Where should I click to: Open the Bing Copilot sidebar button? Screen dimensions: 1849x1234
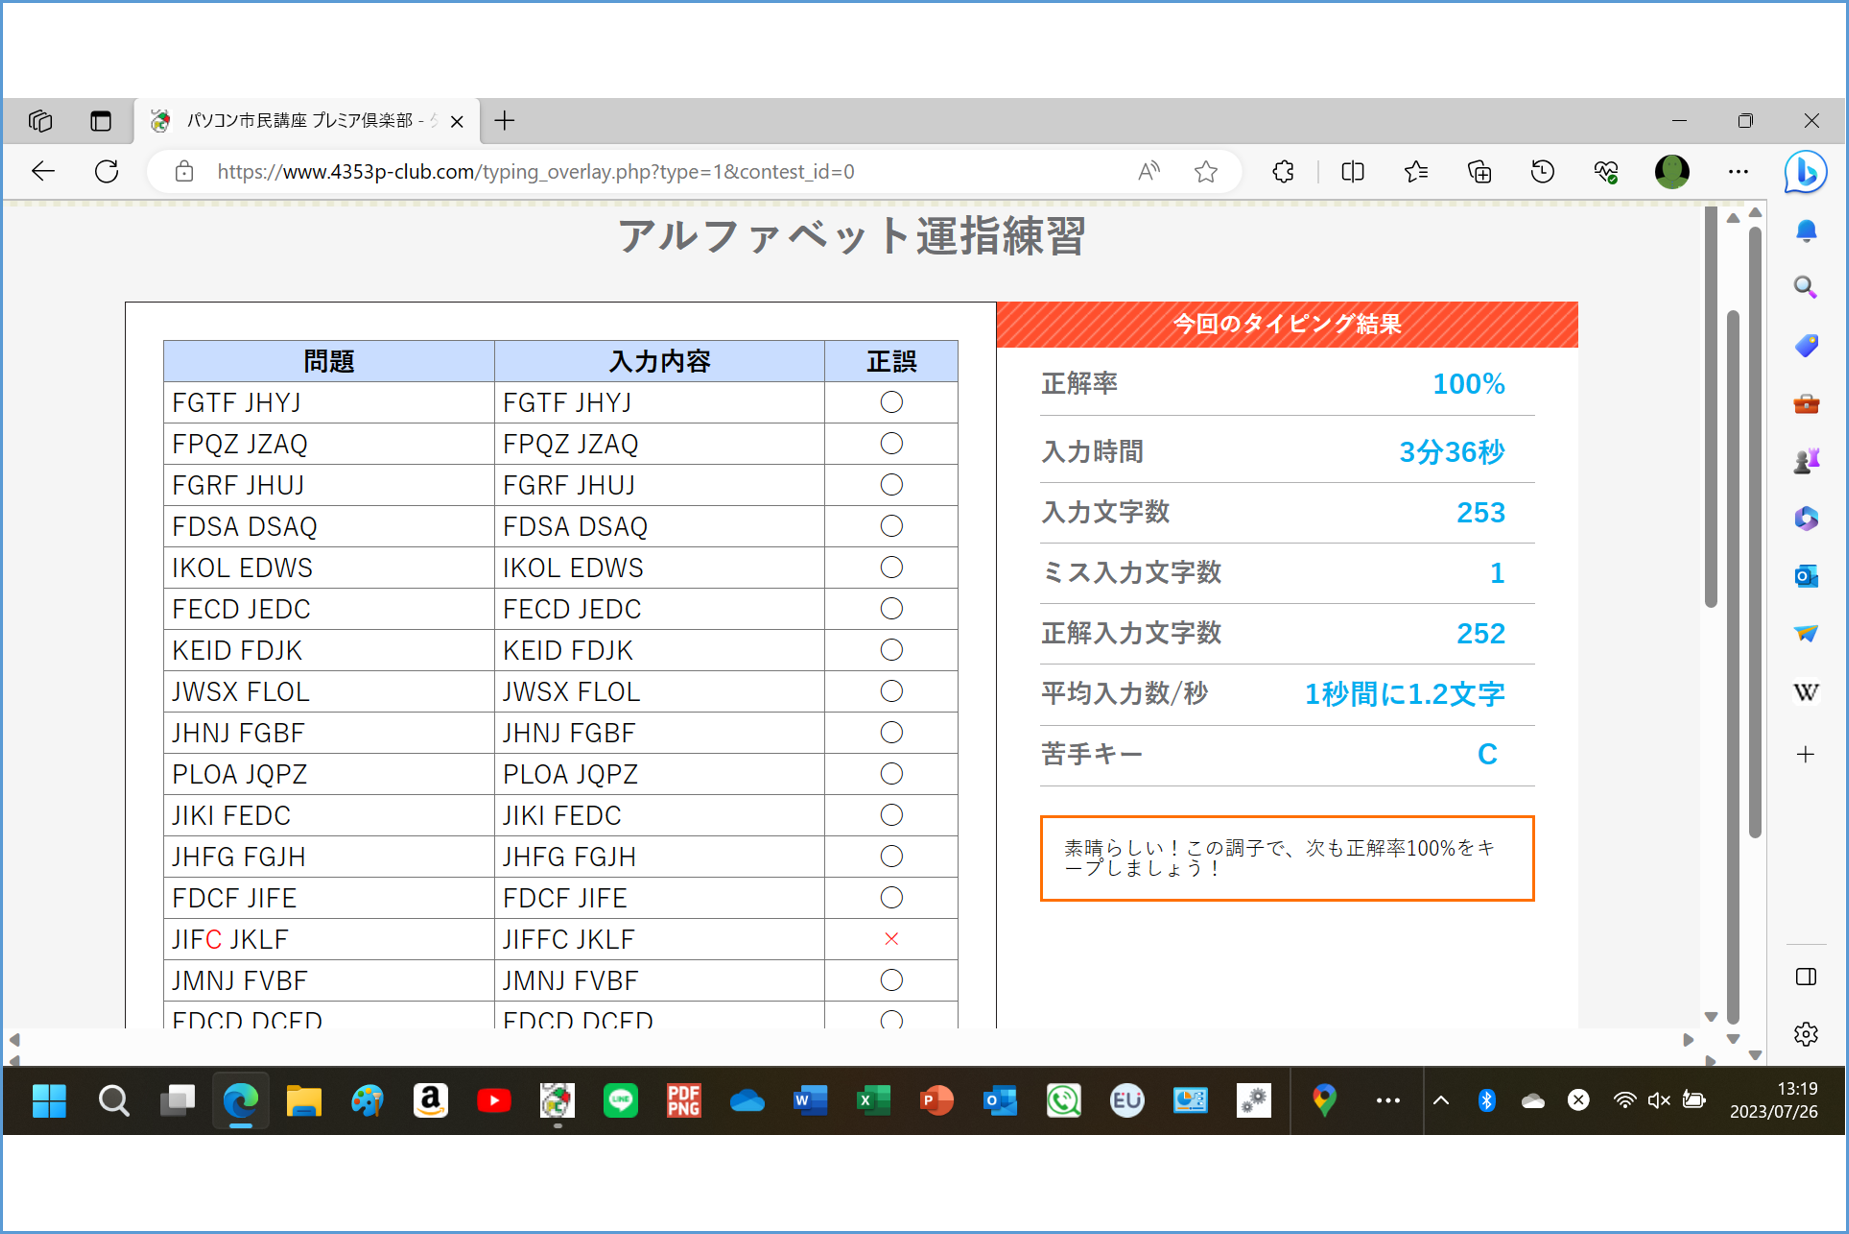tap(1805, 172)
